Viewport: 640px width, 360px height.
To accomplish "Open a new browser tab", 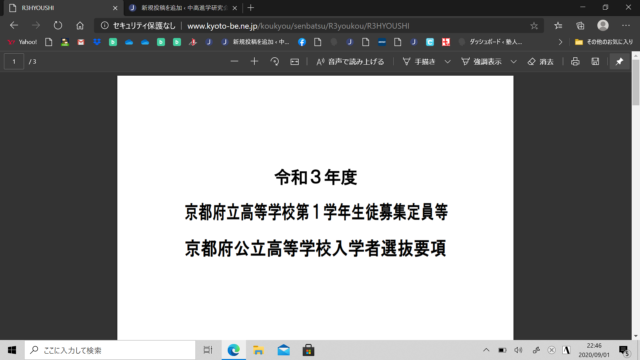I will point(251,8).
